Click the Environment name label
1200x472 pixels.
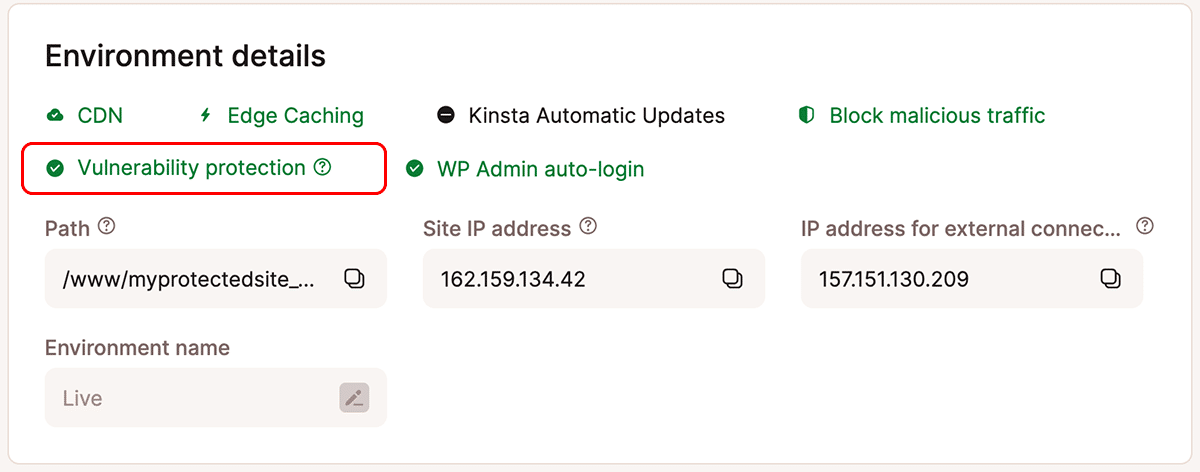pos(137,348)
